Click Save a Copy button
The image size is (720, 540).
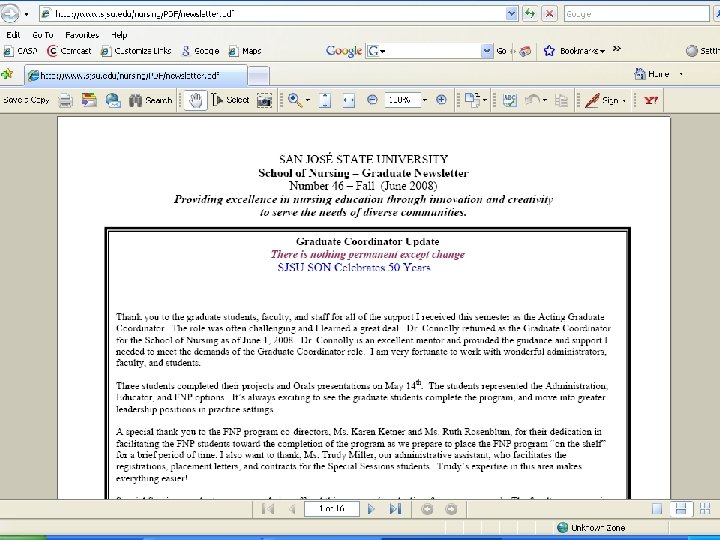click(26, 100)
